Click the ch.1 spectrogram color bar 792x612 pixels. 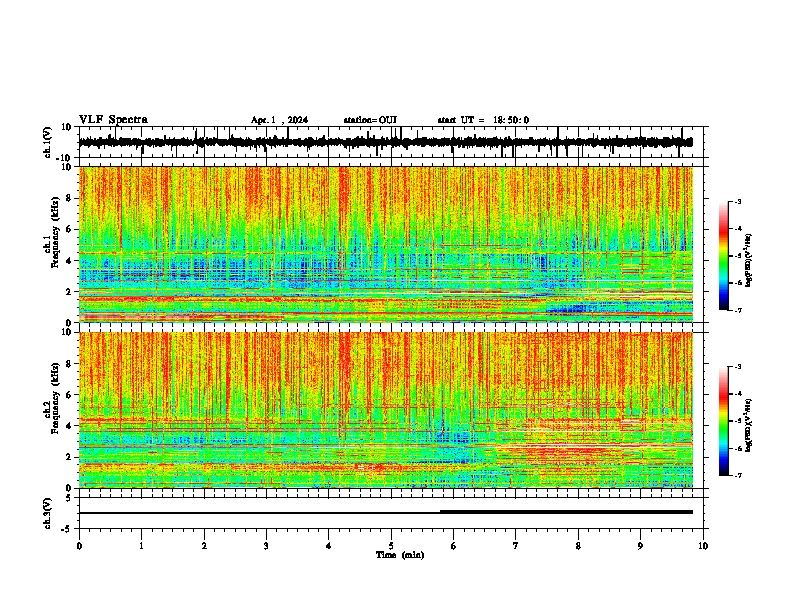723,256
